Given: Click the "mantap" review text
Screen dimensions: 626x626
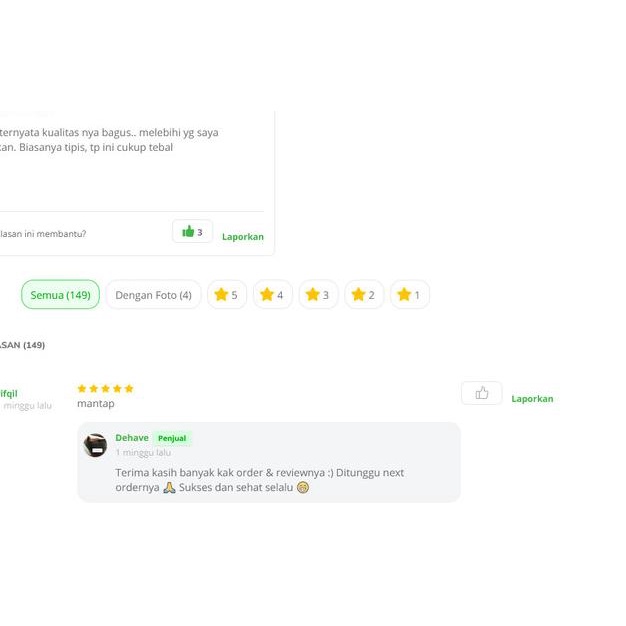Looking at the screenshot, I should pyautogui.click(x=96, y=404).
